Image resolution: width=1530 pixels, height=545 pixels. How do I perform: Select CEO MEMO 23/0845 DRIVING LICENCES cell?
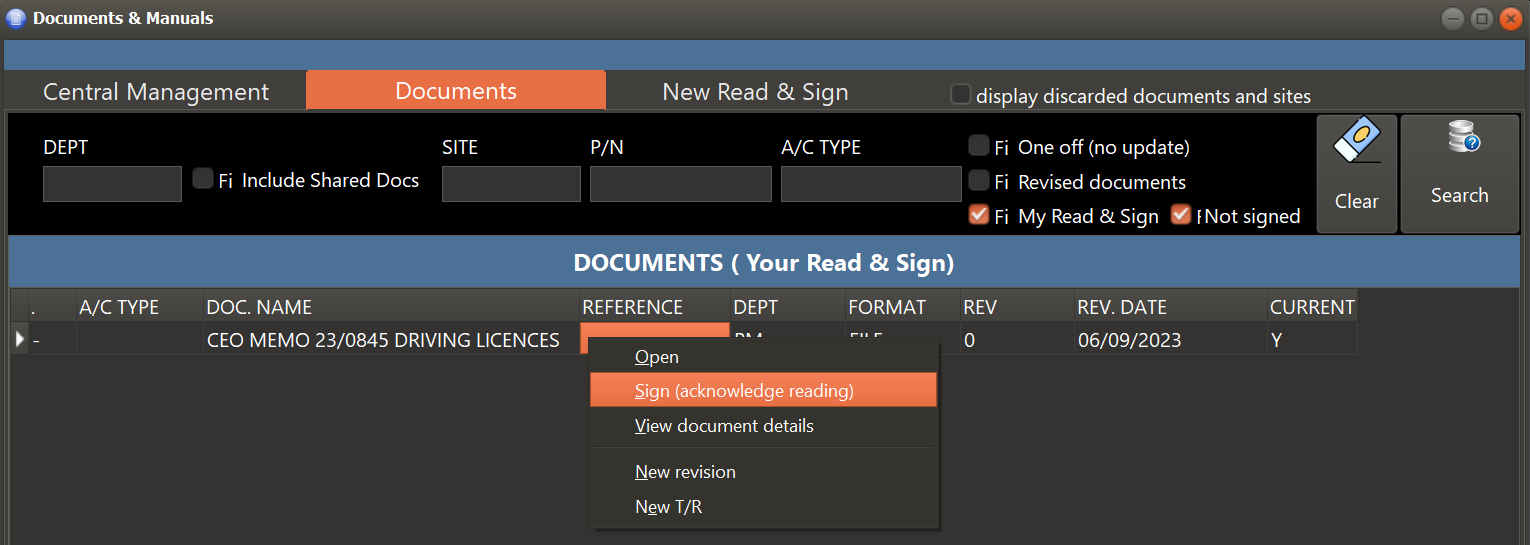(391, 340)
